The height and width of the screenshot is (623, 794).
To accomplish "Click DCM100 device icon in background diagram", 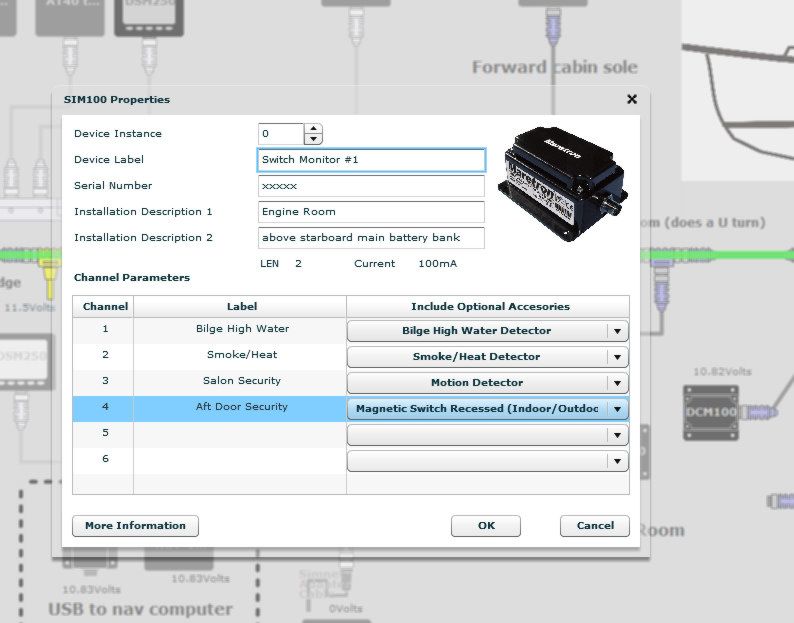I will click(710, 412).
